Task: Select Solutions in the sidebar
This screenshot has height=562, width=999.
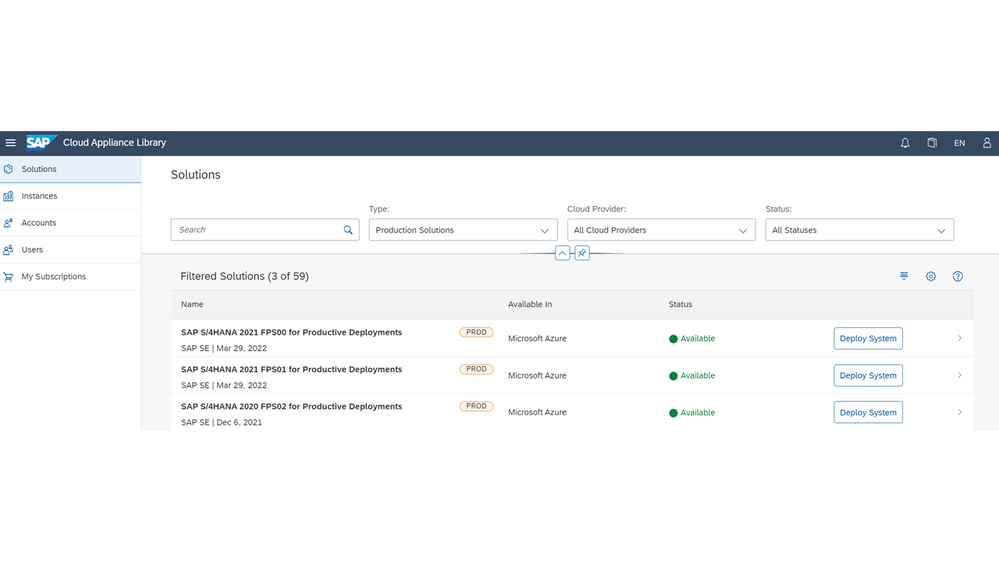Action: pyautogui.click(x=70, y=169)
